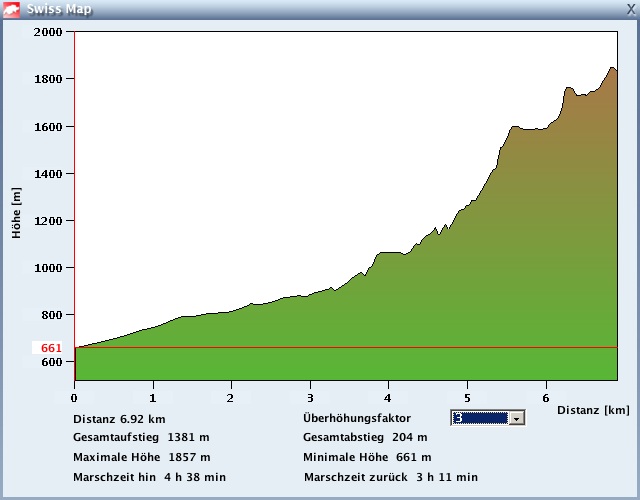Click the Swiss Map title bar text
Image resolution: width=640 pixels, height=500 pixels.
(59, 9)
